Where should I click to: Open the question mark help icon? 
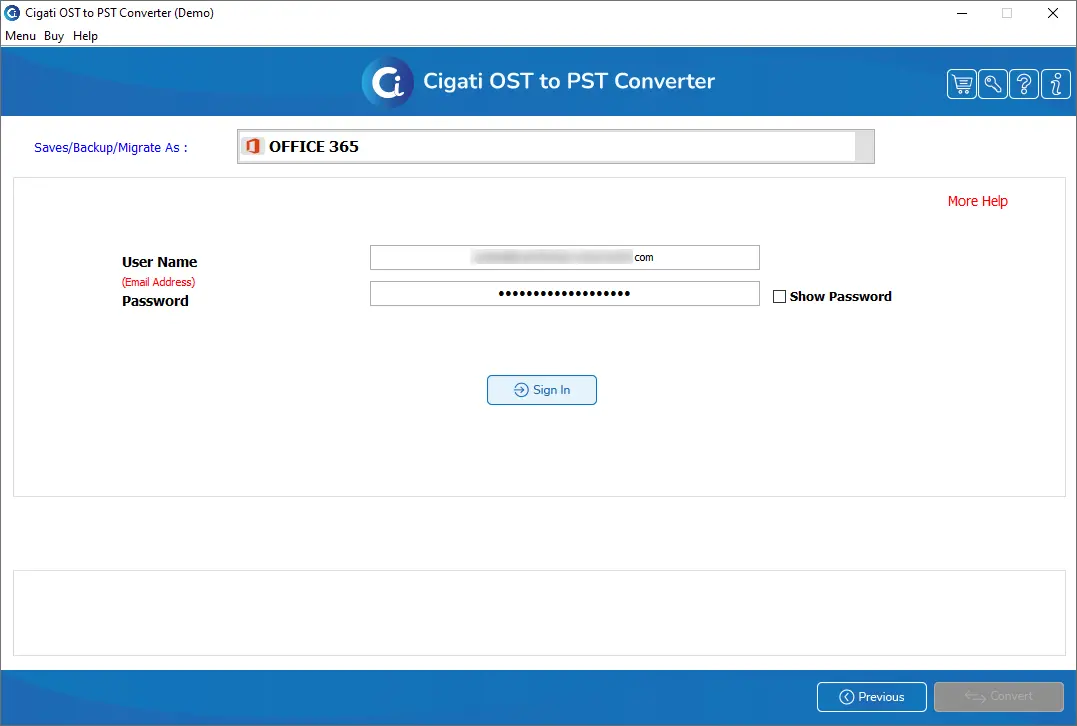tap(1023, 84)
